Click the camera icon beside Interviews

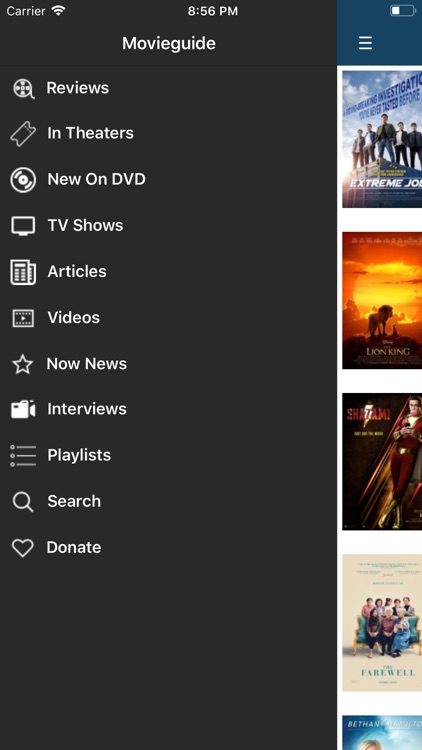click(23, 409)
